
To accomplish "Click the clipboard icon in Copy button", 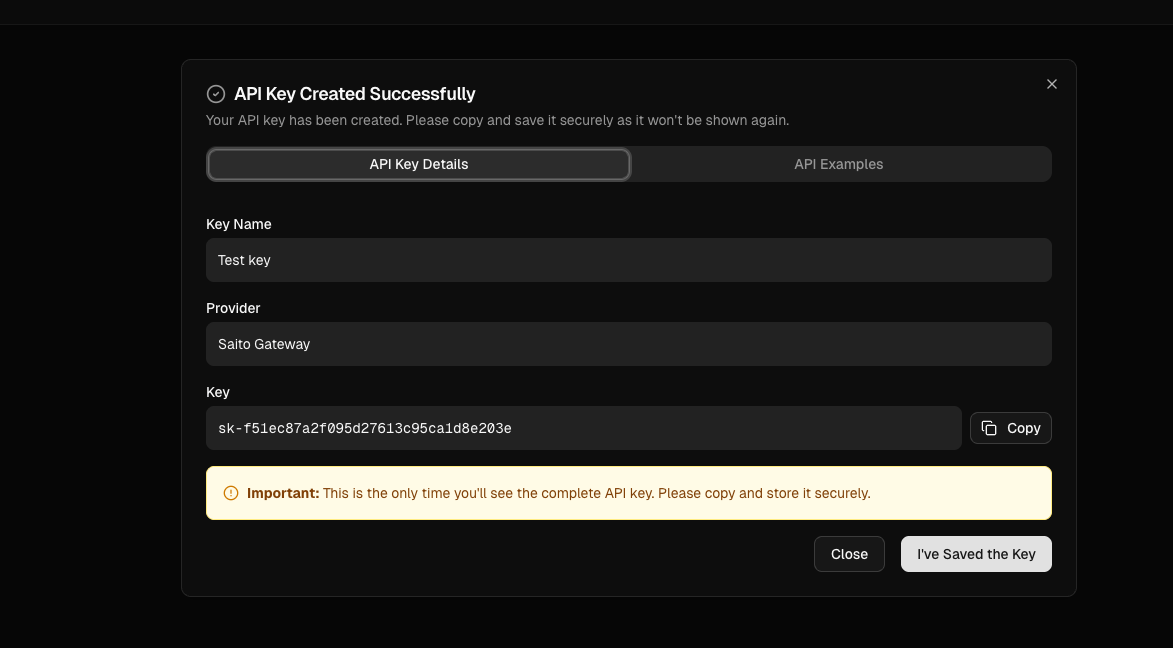I will (x=989, y=428).
